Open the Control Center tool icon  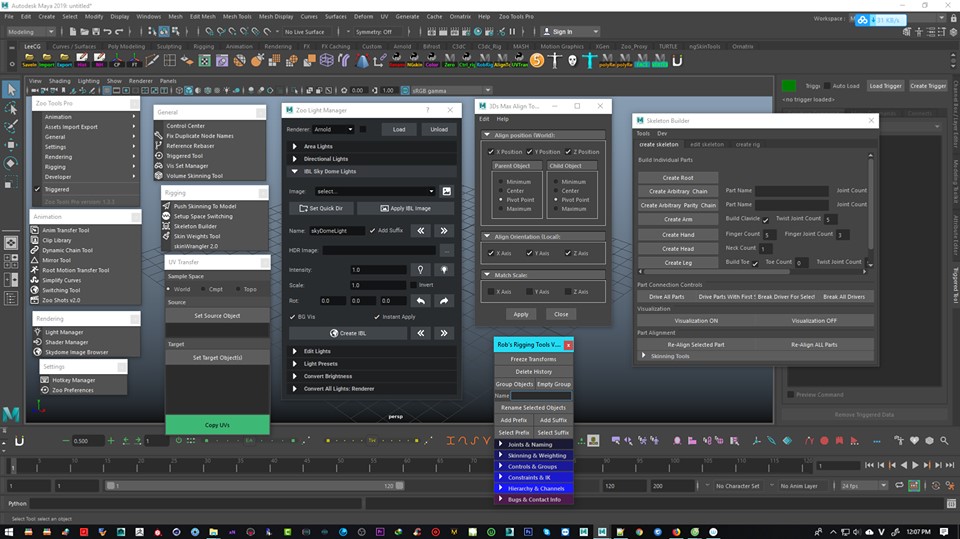185,126
